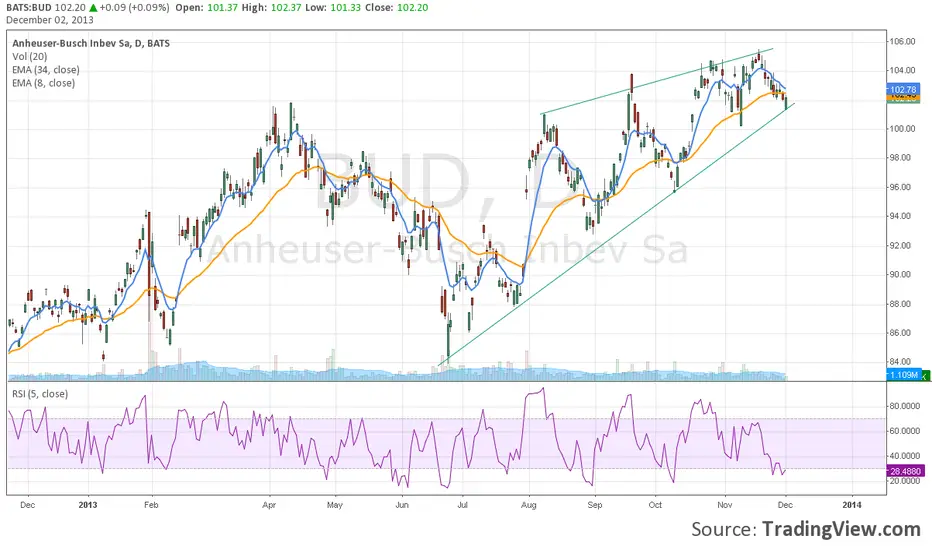Image resolution: width=932 pixels, height=550 pixels.
Task: Click the 98.00 price axis label
Action: (902, 158)
